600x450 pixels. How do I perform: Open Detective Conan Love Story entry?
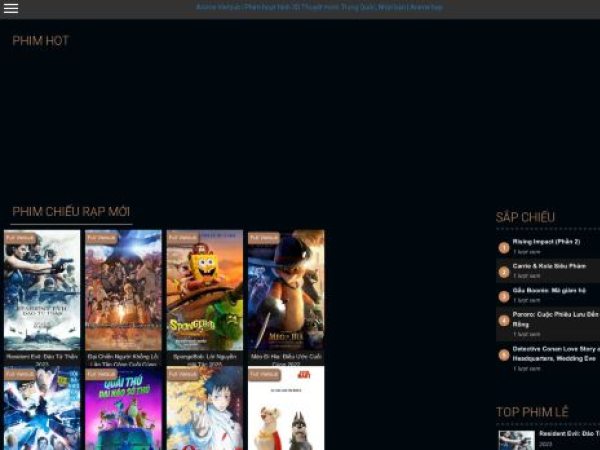(556, 354)
